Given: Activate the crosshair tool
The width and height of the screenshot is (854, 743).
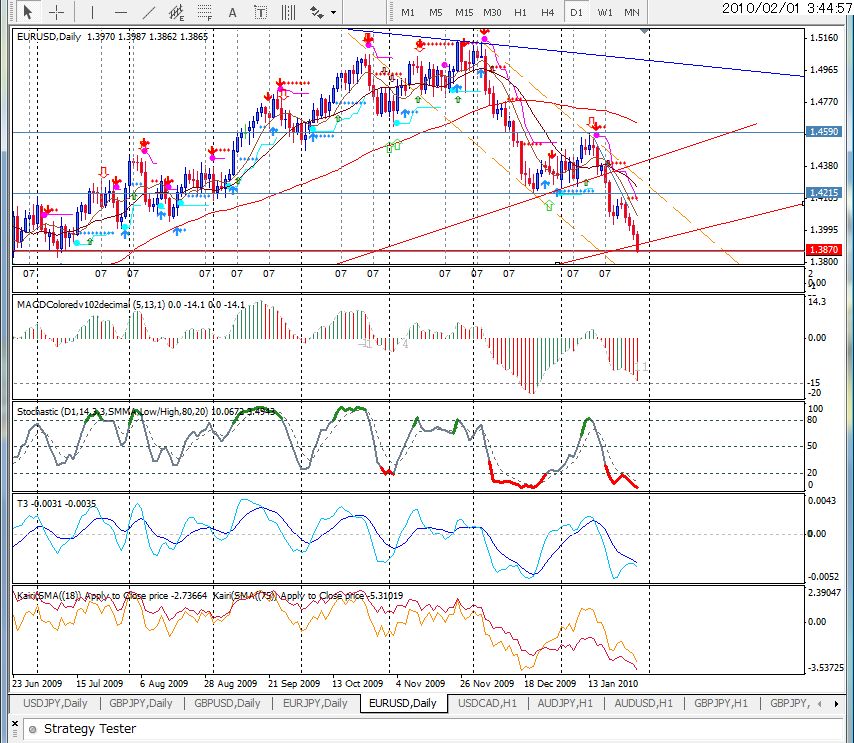Looking at the screenshot, I should [x=57, y=12].
